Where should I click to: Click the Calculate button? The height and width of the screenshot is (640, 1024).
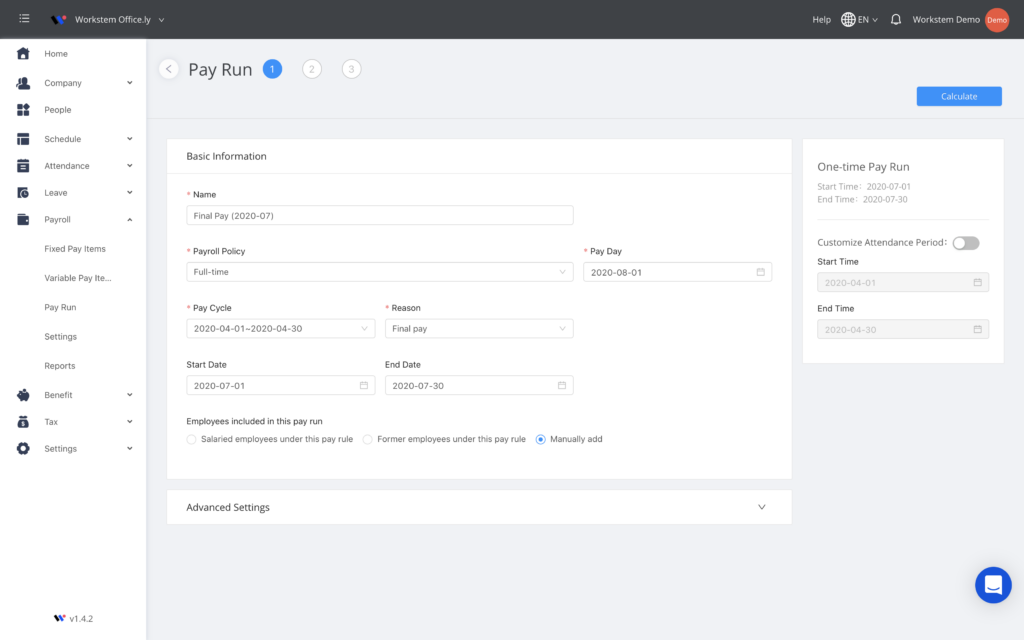(958, 96)
